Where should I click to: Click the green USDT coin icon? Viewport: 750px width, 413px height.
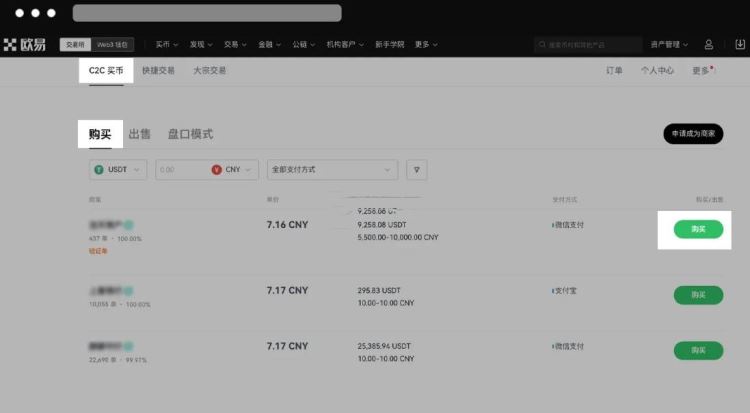pos(98,170)
